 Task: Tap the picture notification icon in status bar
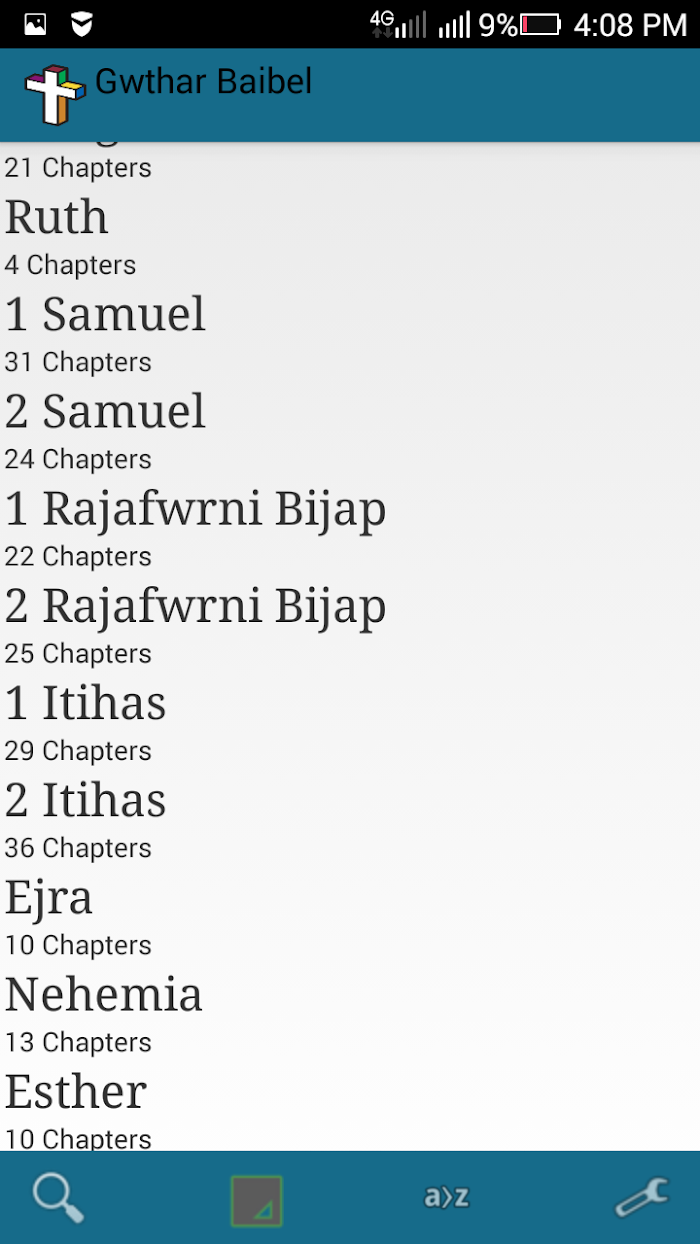click(35, 25)
